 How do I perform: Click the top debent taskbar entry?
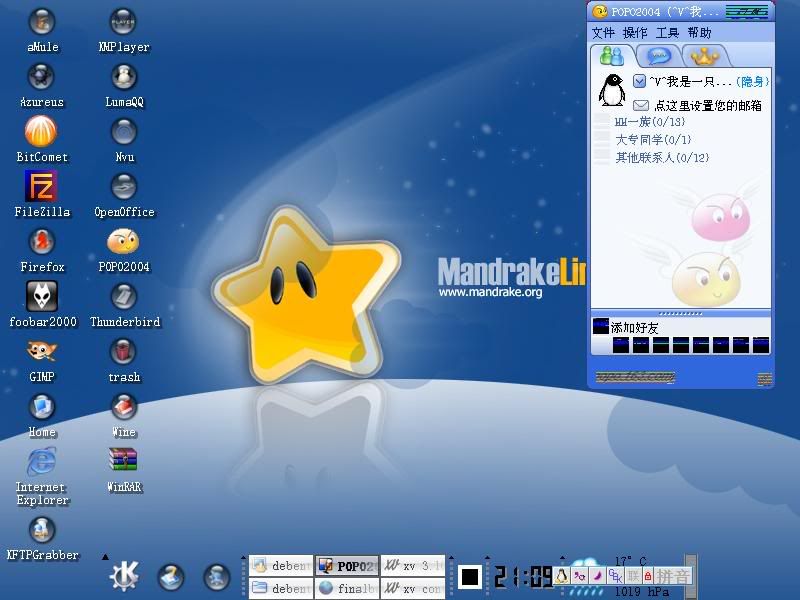click(281, 565)
